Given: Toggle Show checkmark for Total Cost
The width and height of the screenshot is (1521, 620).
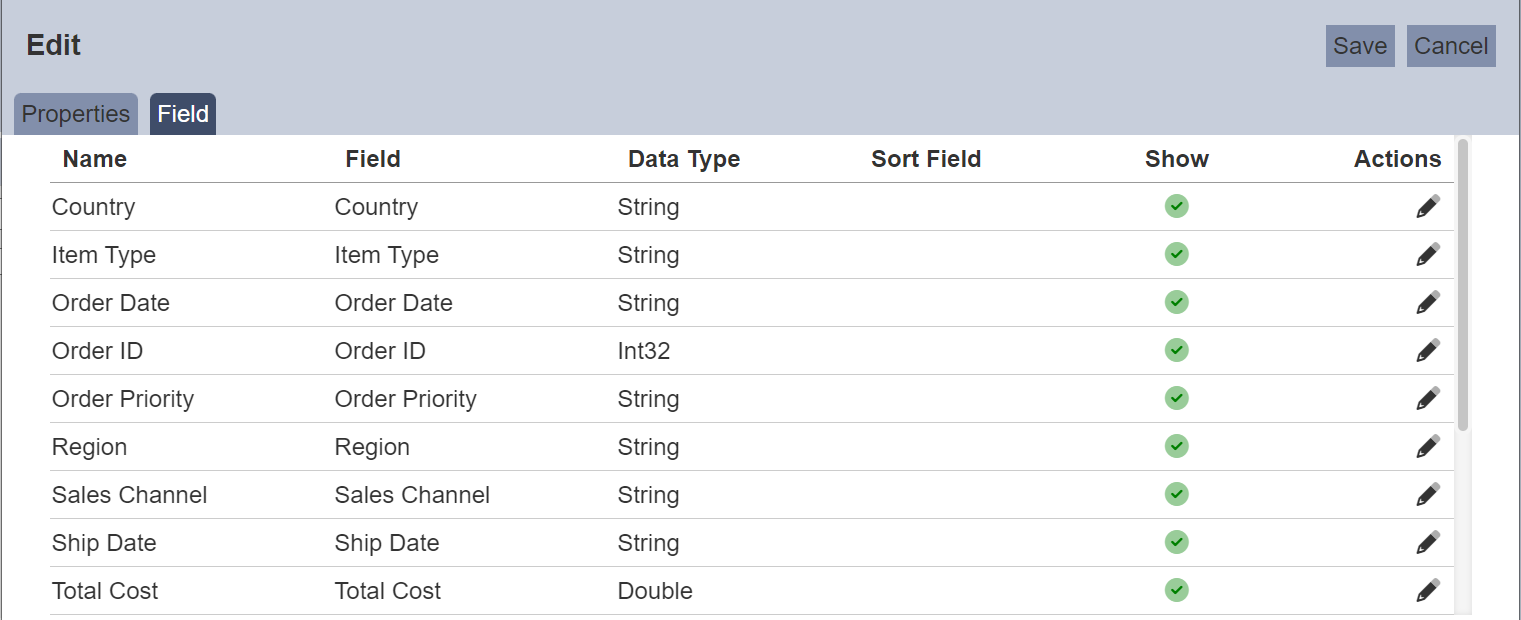Looking at the screenshot, I should click(x=1177, y=590).
